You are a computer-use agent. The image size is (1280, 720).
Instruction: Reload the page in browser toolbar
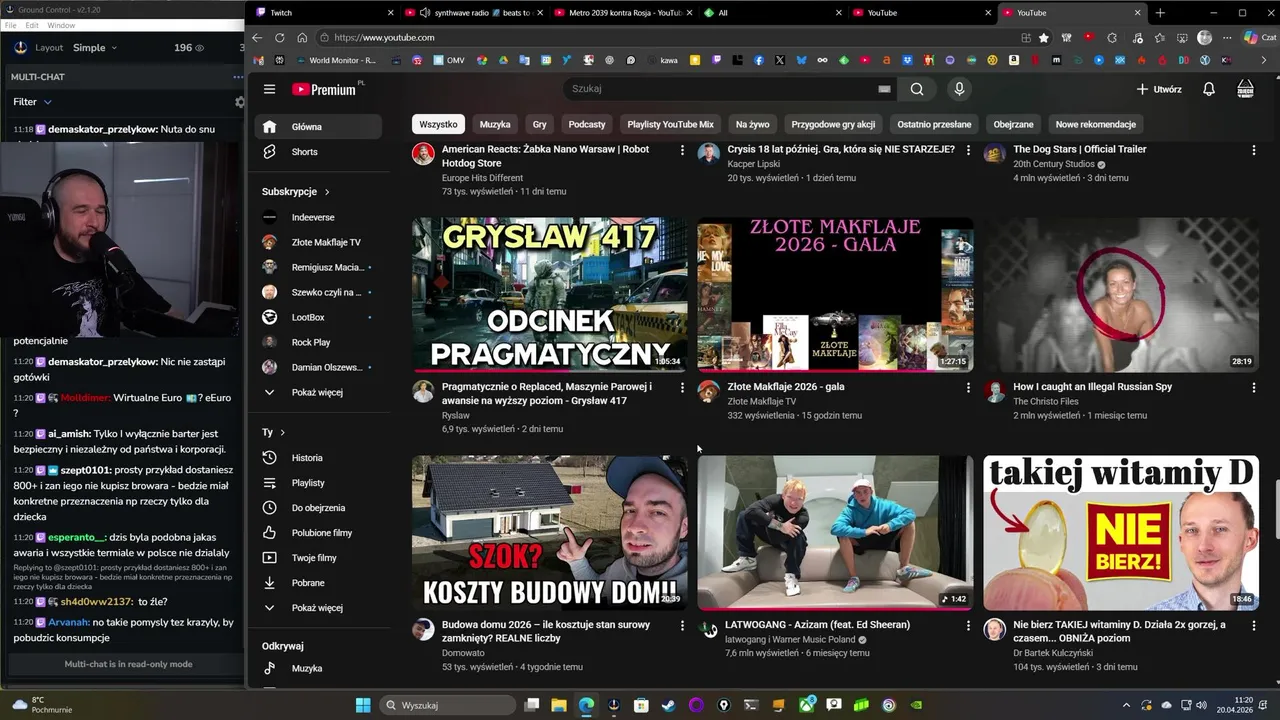[x=280, y=38]
